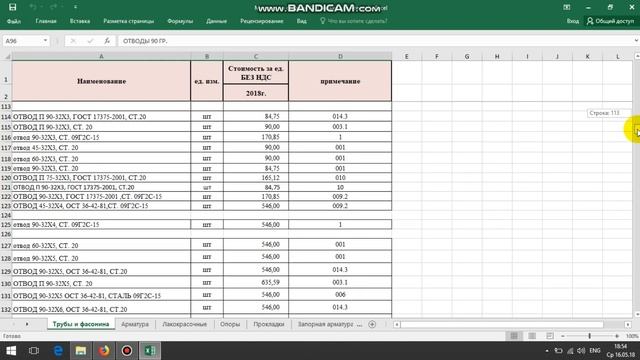Image resolution: width=640 pixels, height=360 pixels.
Task: Click the Insert Function fx icon
Action: tap(107, 41)
